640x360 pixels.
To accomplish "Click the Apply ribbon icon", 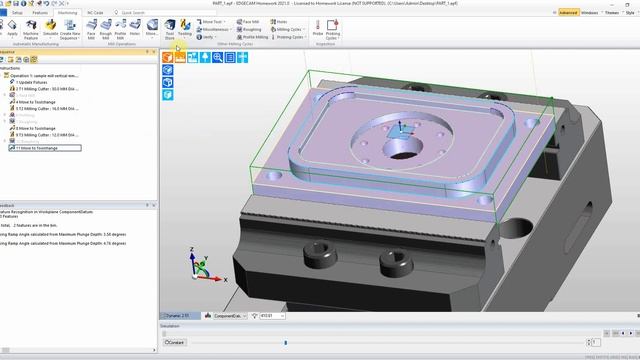I will (x=12, y=28).
